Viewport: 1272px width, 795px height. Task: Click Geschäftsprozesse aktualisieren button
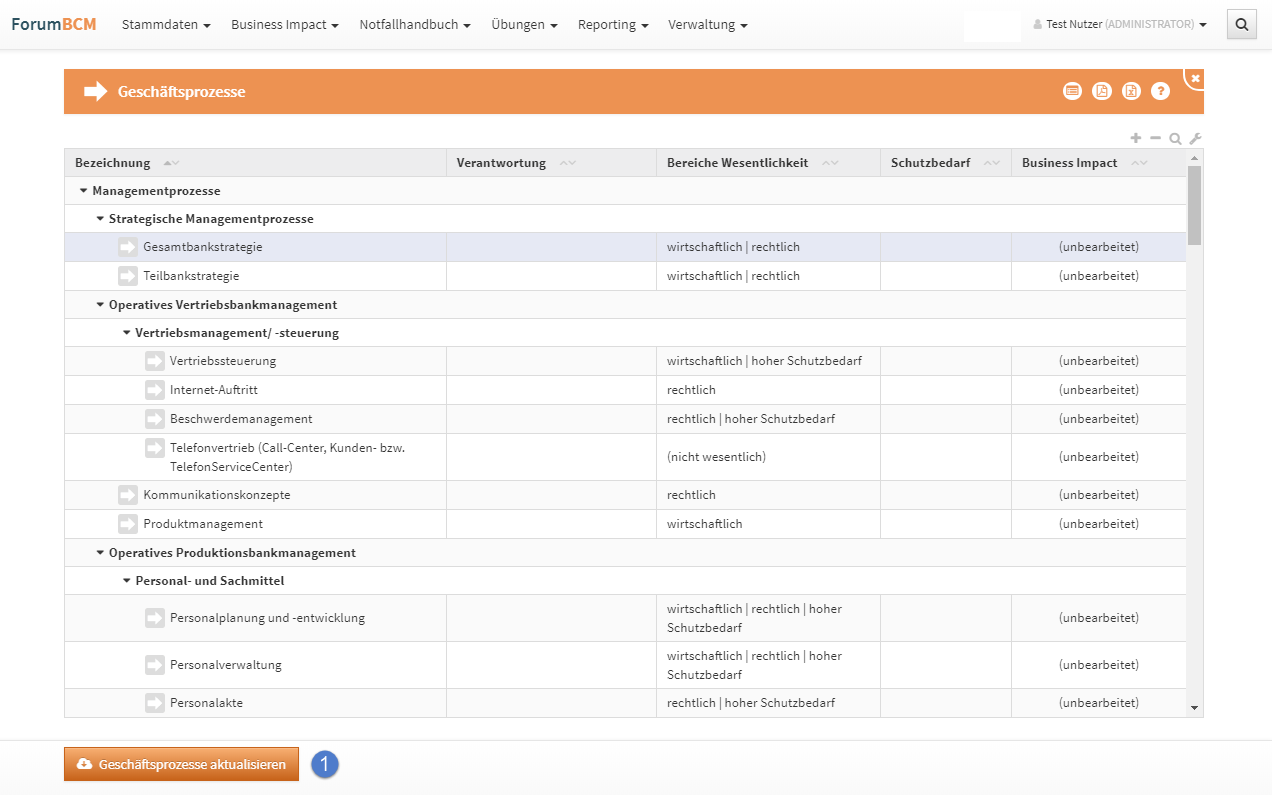click(x=182, y=764)
